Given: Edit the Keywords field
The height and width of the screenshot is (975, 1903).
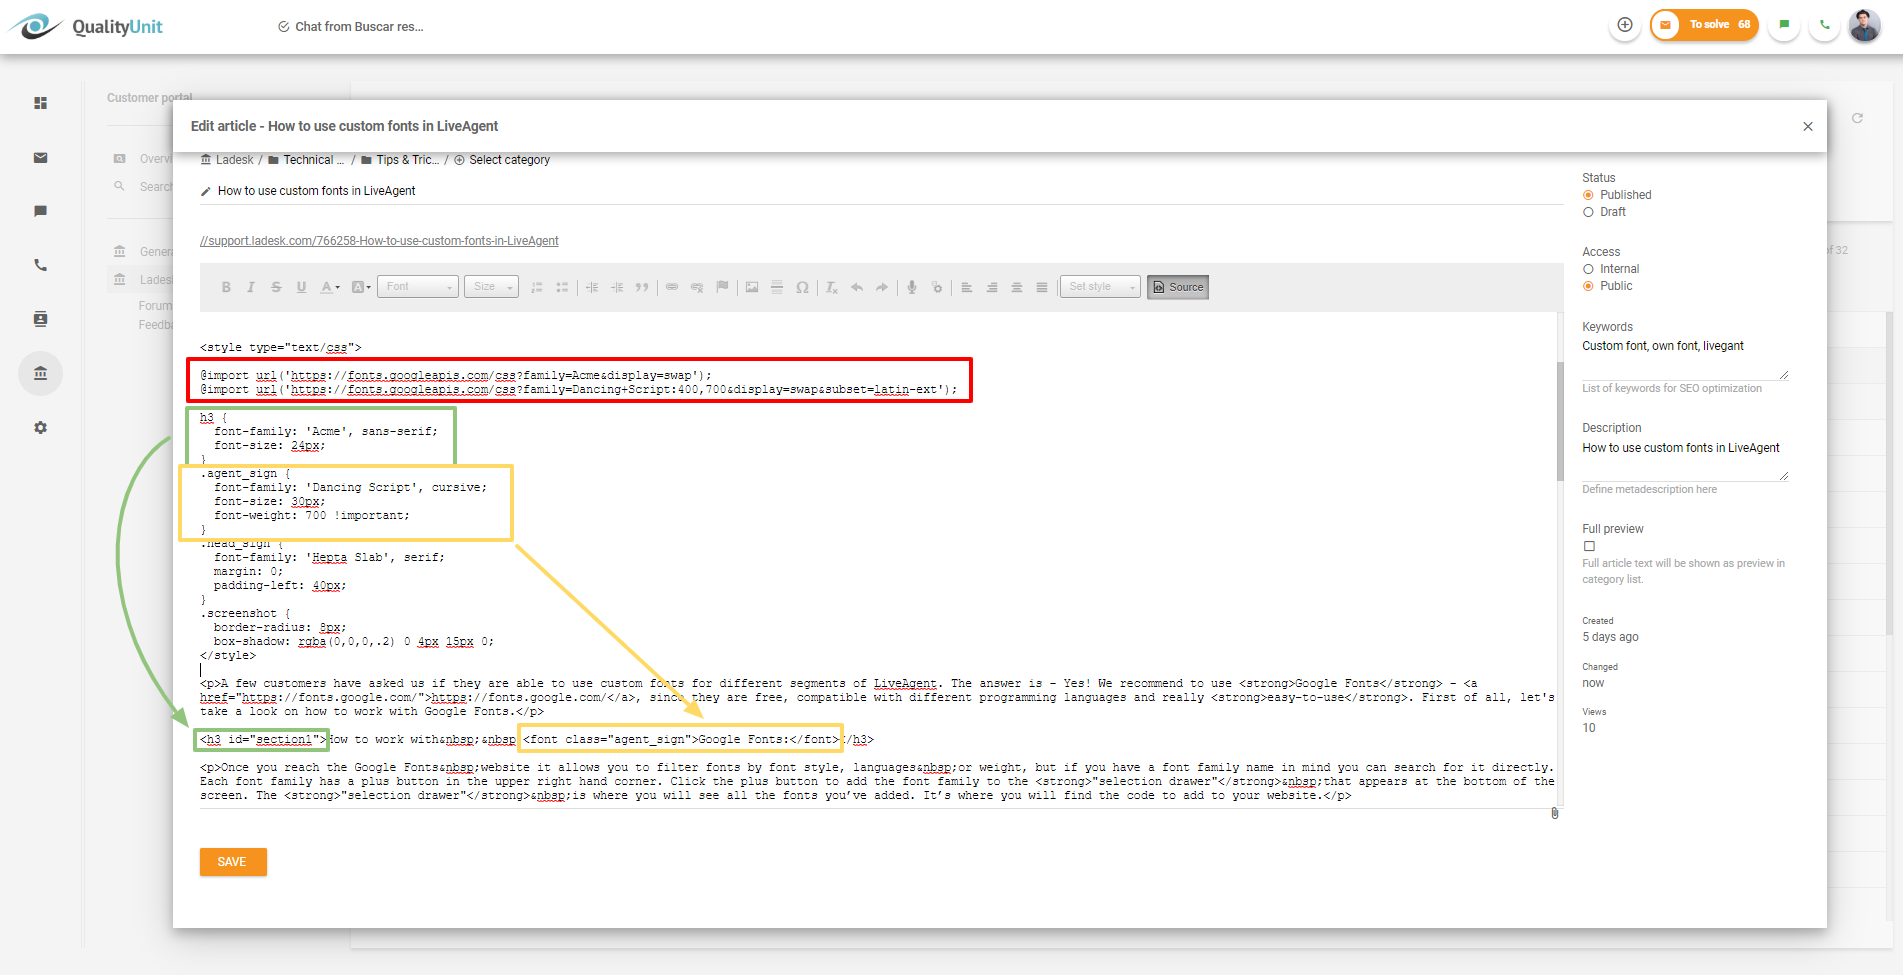Looking at the screenshot, I should [1684, 357].
